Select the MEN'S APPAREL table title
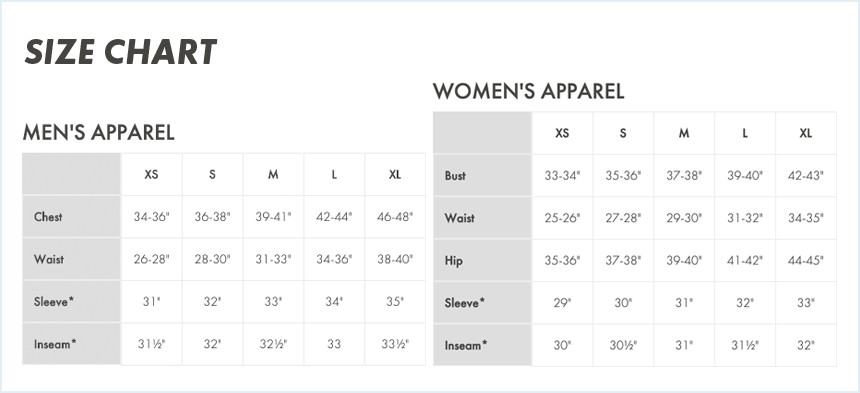860x393 pixels. click(99, 132)
